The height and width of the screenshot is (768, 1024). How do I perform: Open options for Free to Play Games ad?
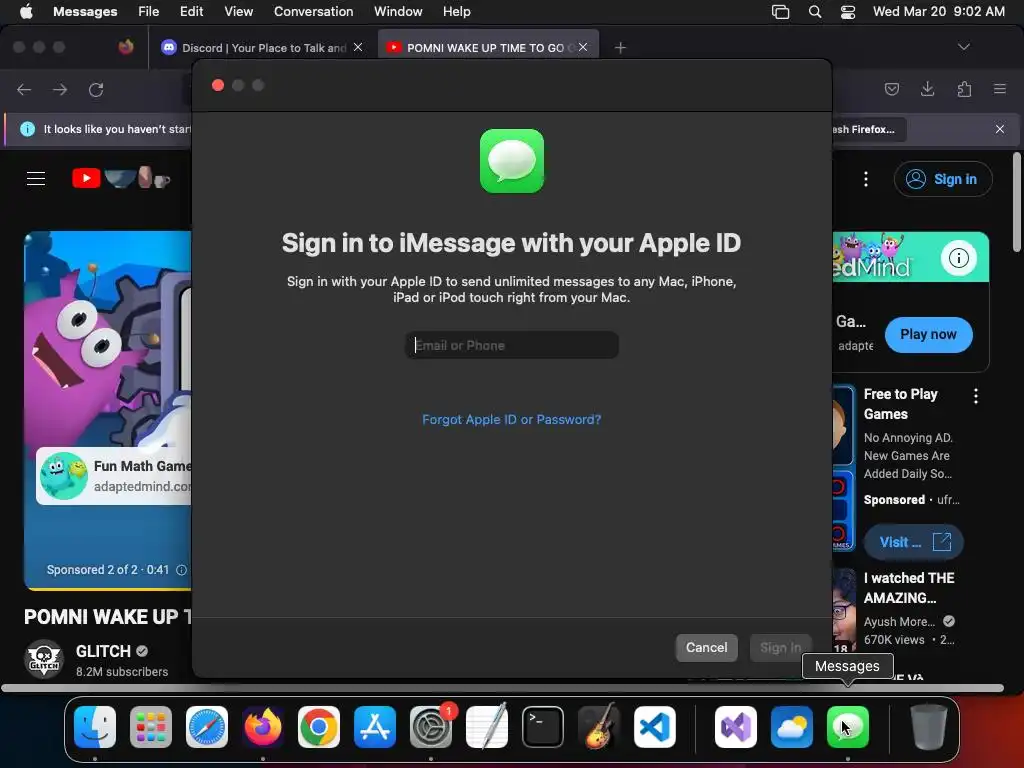click(976, 396)
